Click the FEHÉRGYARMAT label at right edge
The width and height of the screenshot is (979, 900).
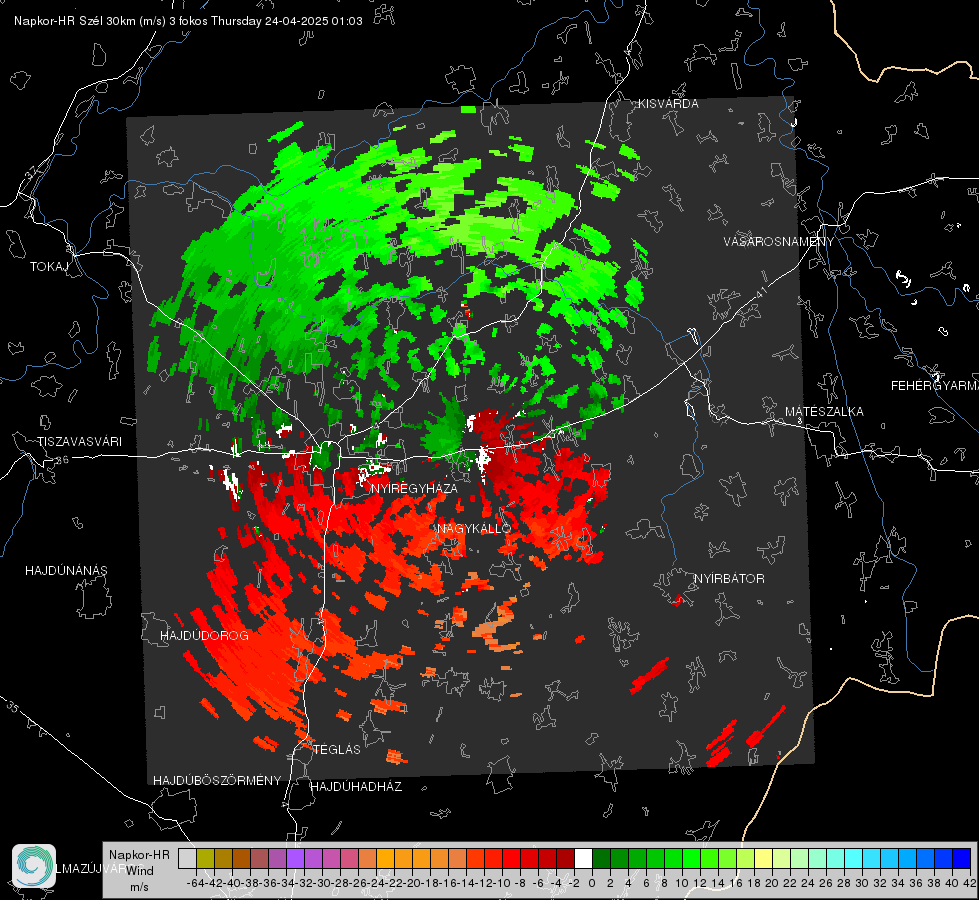click(x=935, y=386)
